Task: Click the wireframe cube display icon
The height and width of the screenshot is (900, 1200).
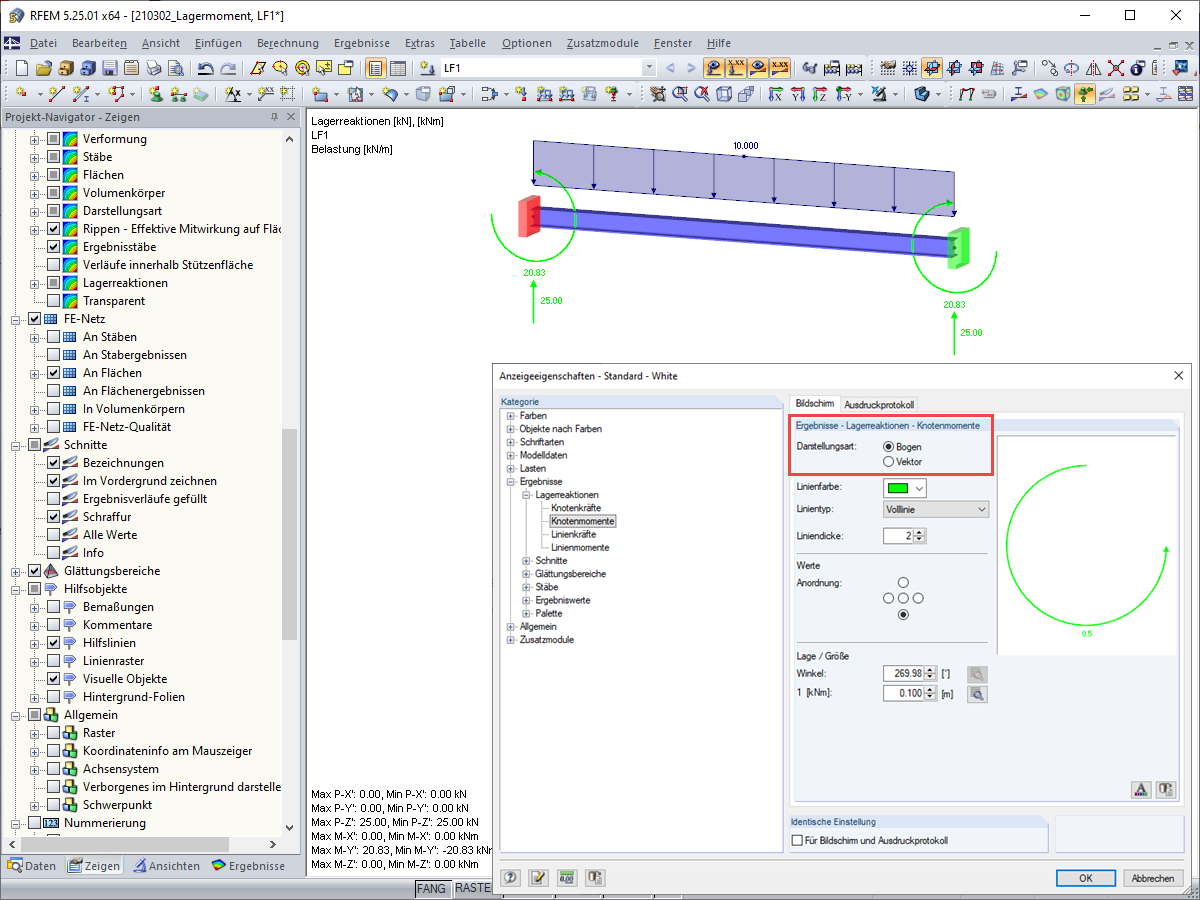Action: tap(722, 93)
